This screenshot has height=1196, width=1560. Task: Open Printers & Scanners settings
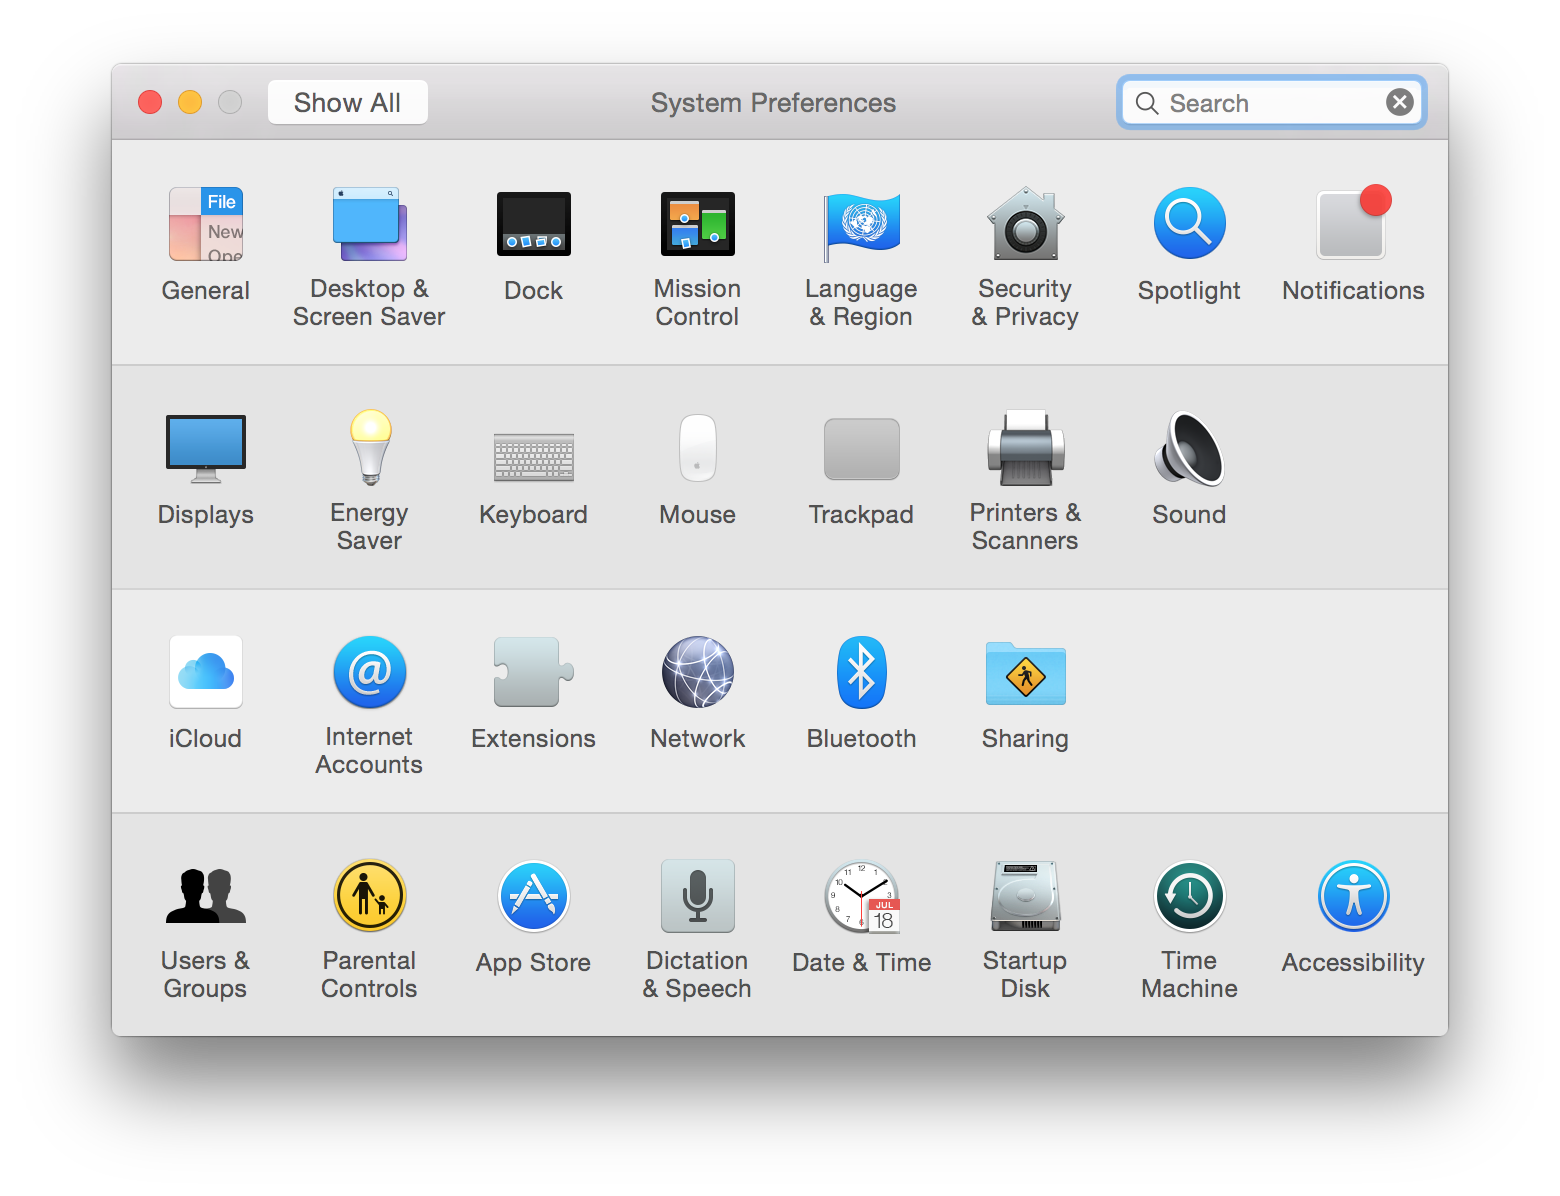pyautogui.click(x=1025, y=448)
